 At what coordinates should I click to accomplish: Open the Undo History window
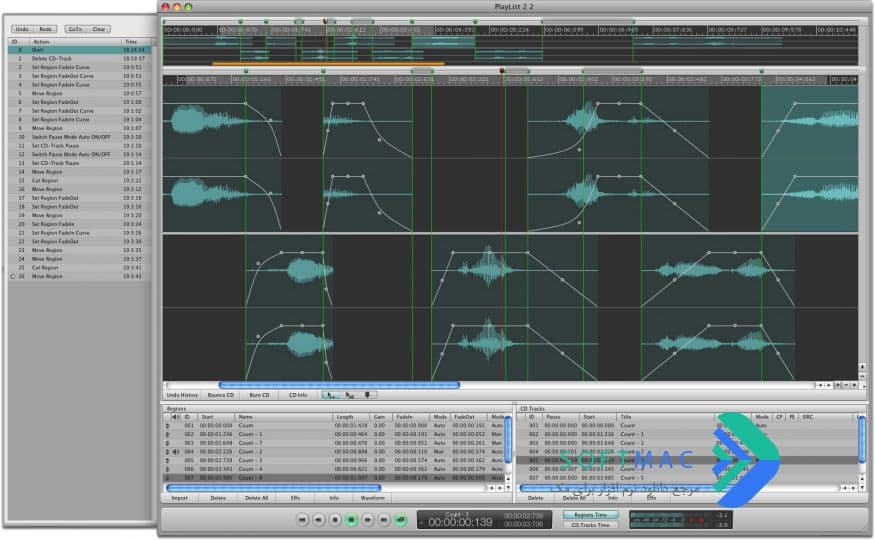coord(182,395)
